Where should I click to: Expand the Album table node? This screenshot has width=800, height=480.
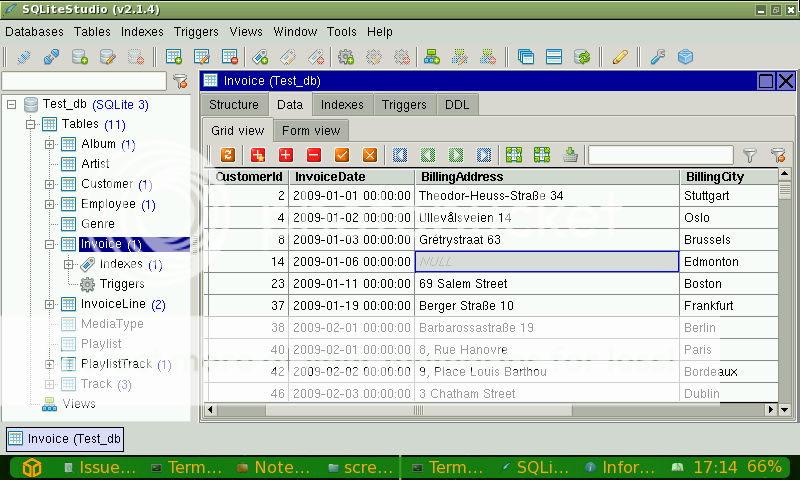point(50,144)
